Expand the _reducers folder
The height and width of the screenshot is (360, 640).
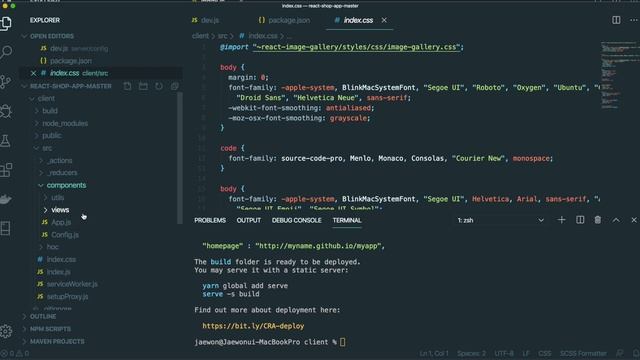click(62, 173)
